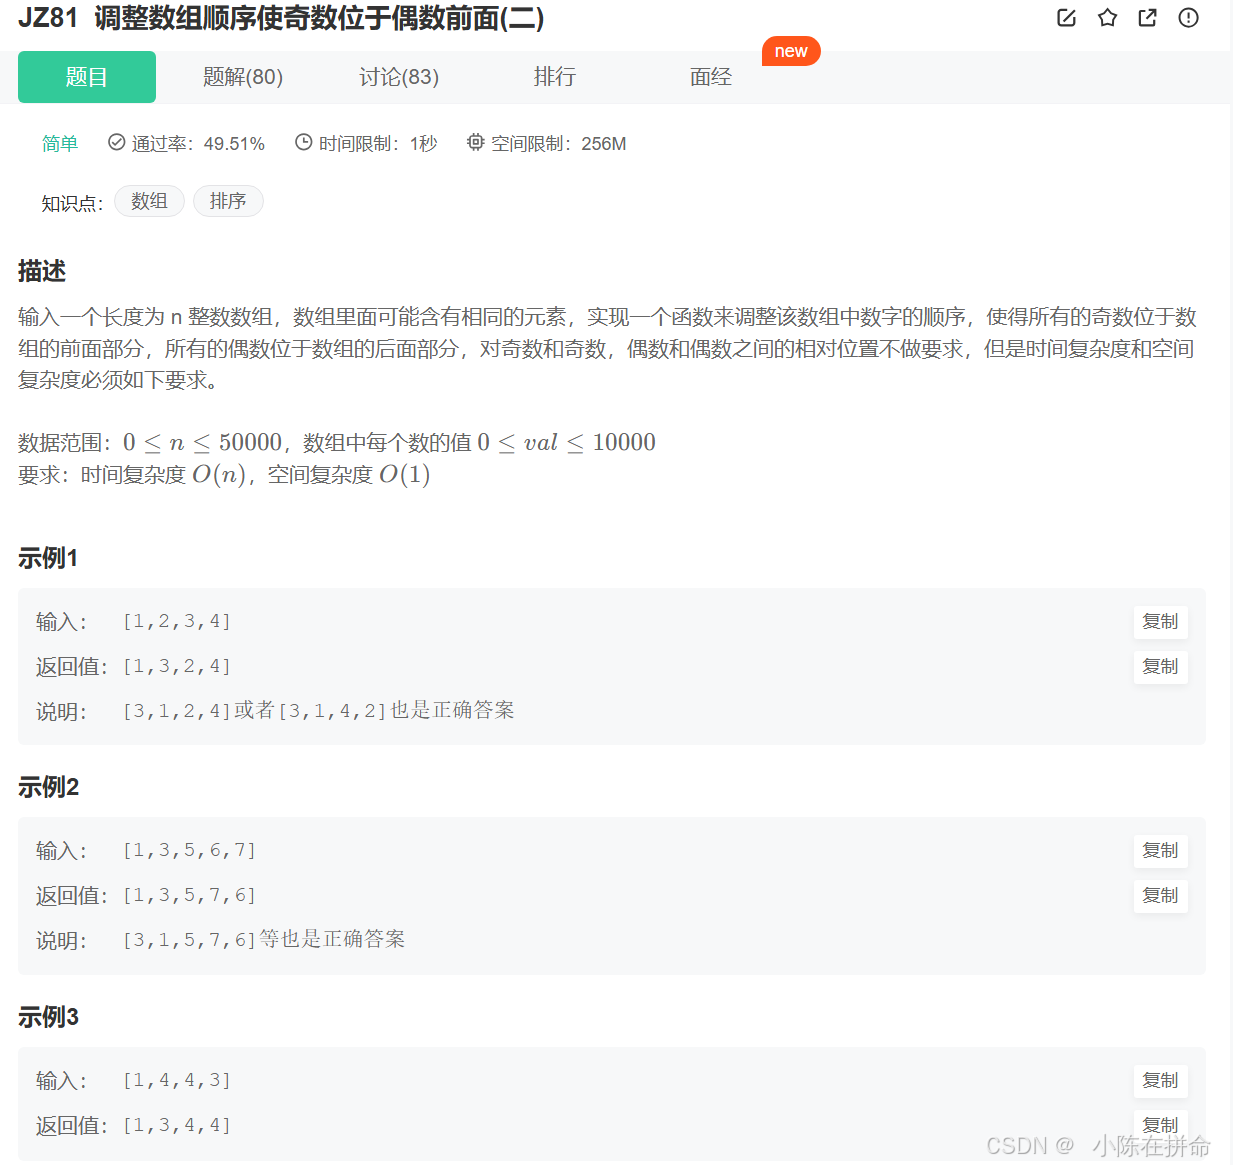1233x1165 pixels.
Task: Click the 要求 complexity requirement line
Action: 224,474
